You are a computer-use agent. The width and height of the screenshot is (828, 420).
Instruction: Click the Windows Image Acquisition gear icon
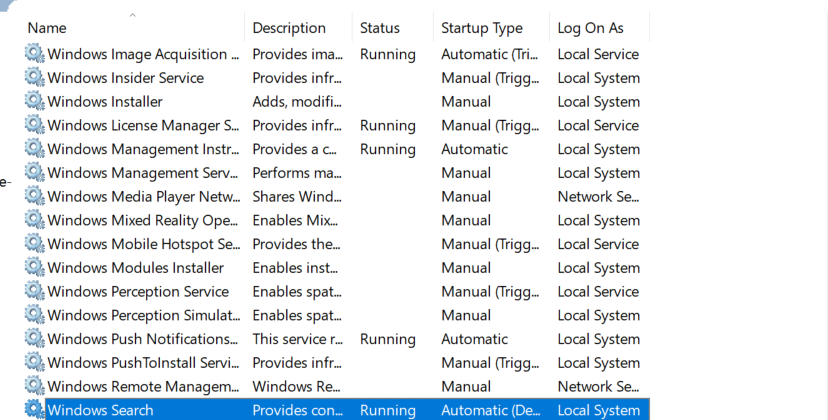[35, 54]
